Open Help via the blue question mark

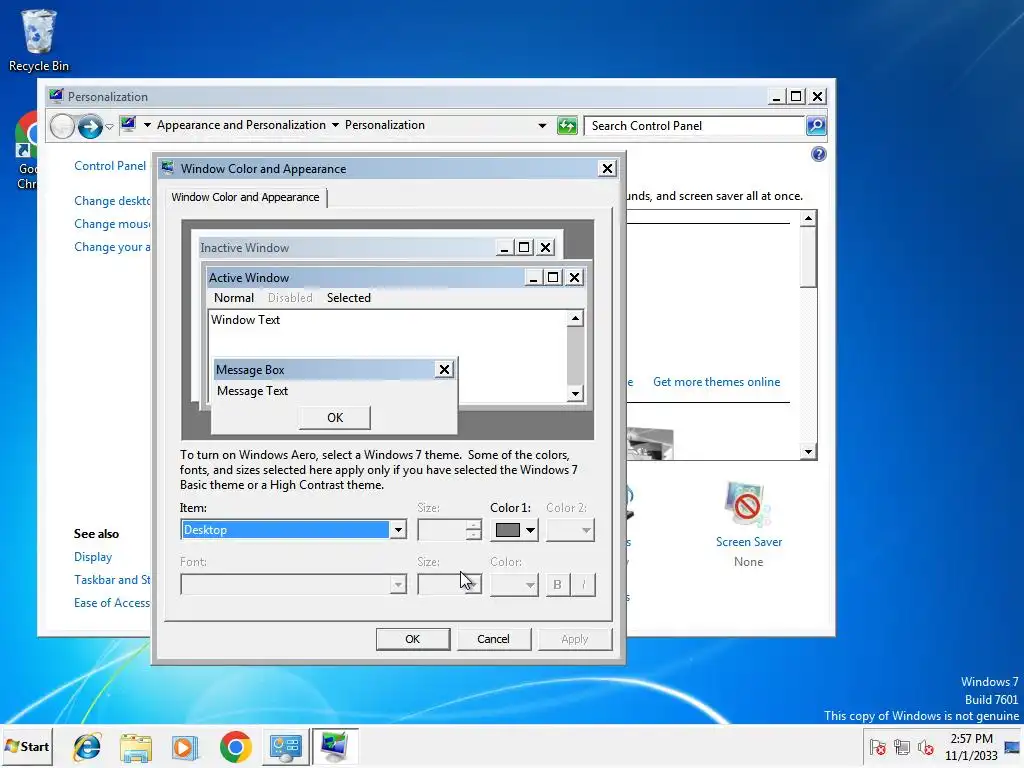(818, 154)
